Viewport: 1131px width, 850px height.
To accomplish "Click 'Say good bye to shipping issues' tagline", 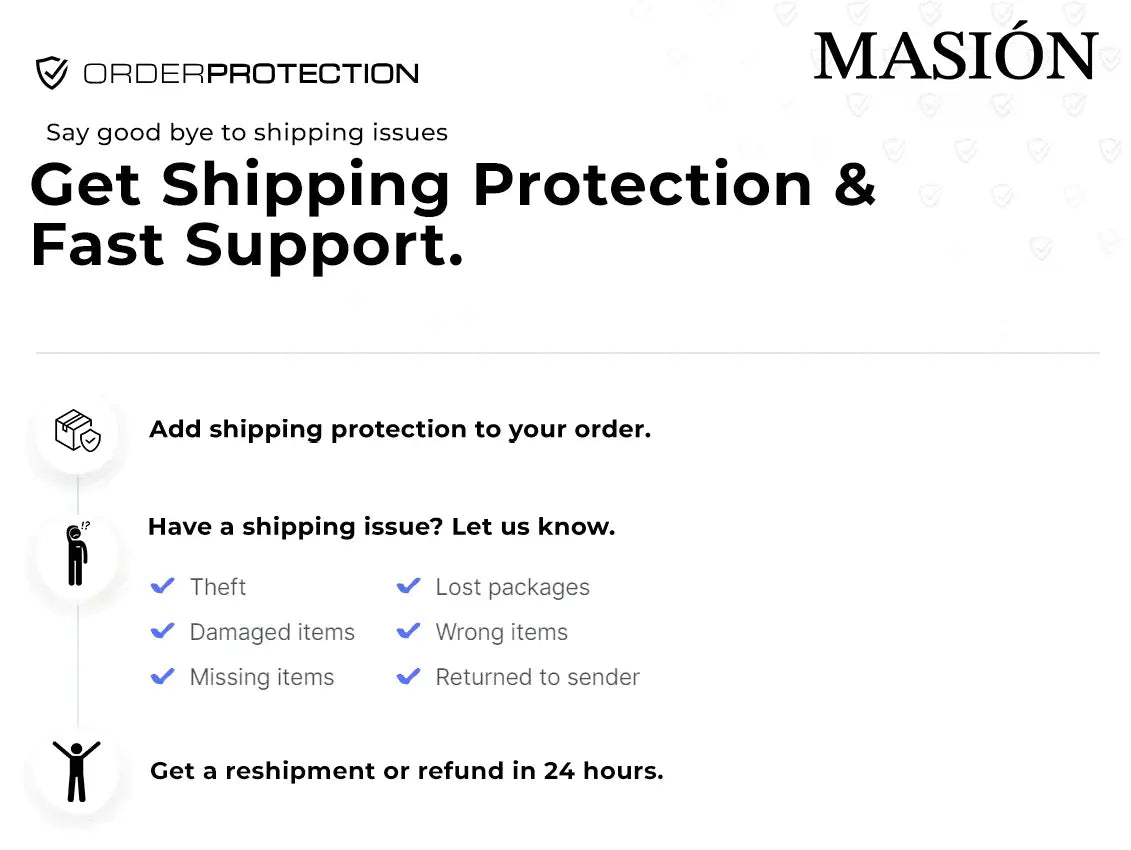I will click(x=247, y=133).
